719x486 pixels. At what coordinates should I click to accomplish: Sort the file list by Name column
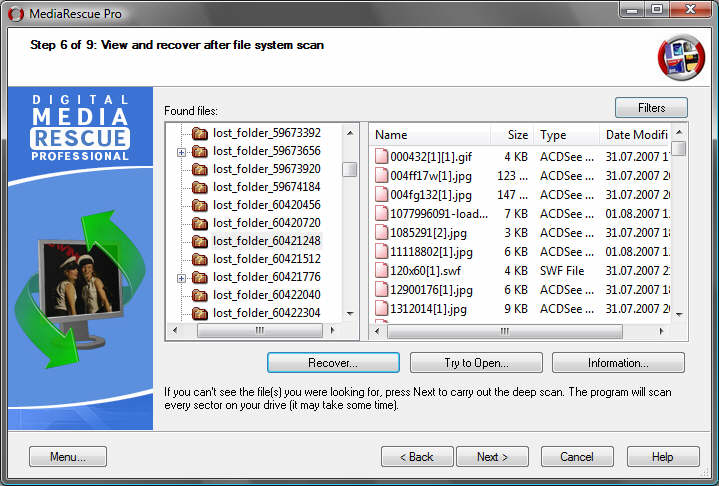(430, 135)
